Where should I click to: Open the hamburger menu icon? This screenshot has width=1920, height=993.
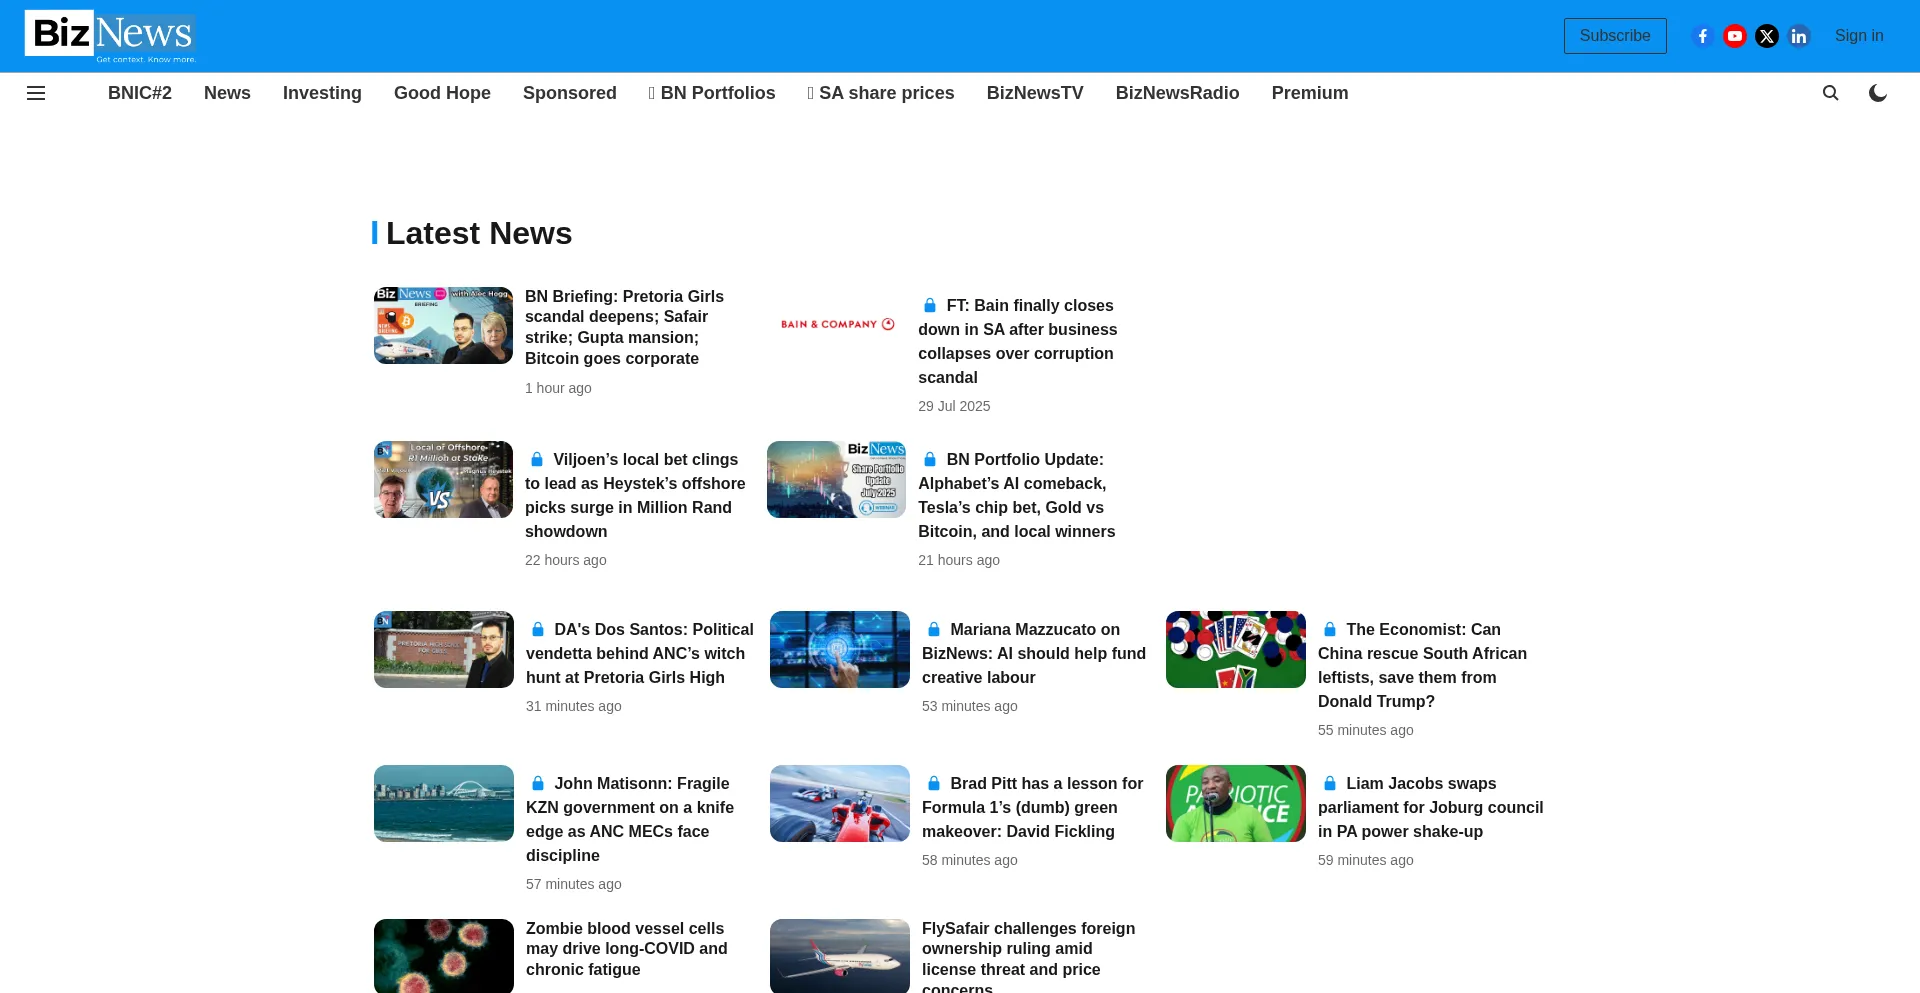(36, 93)
